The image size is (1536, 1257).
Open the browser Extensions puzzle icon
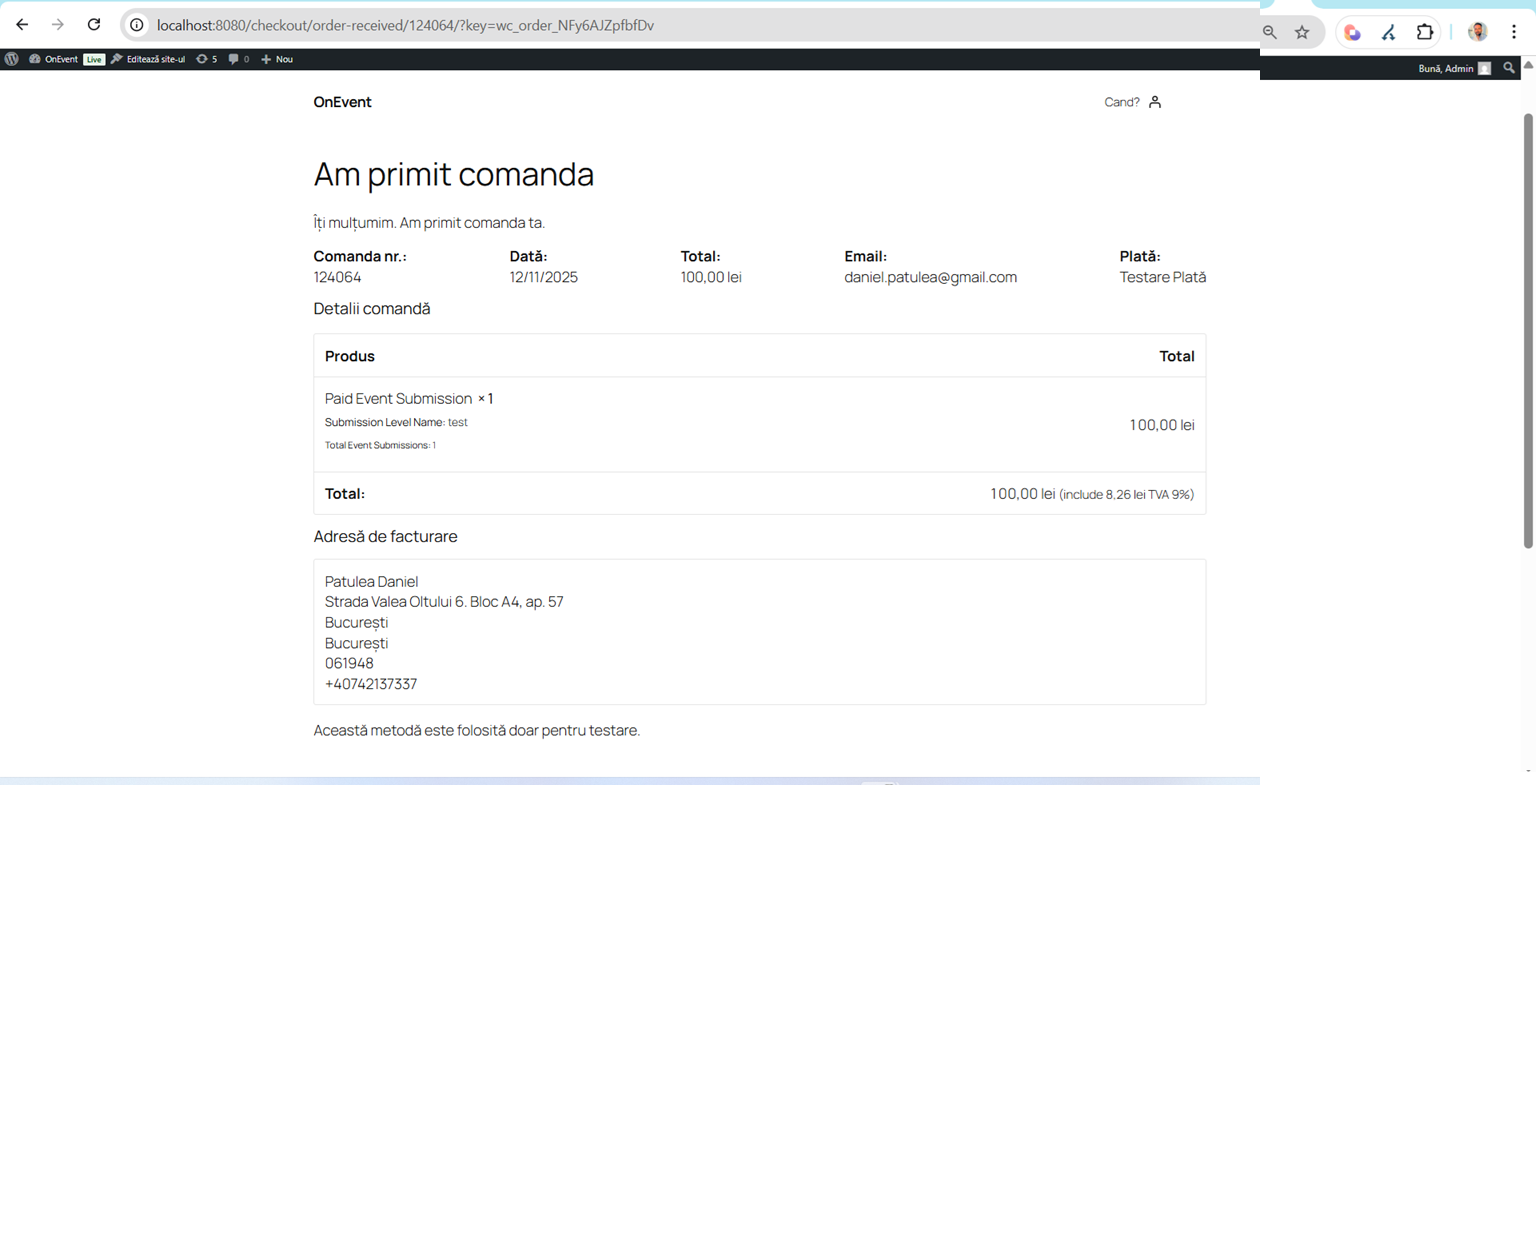pos(1425,32)
